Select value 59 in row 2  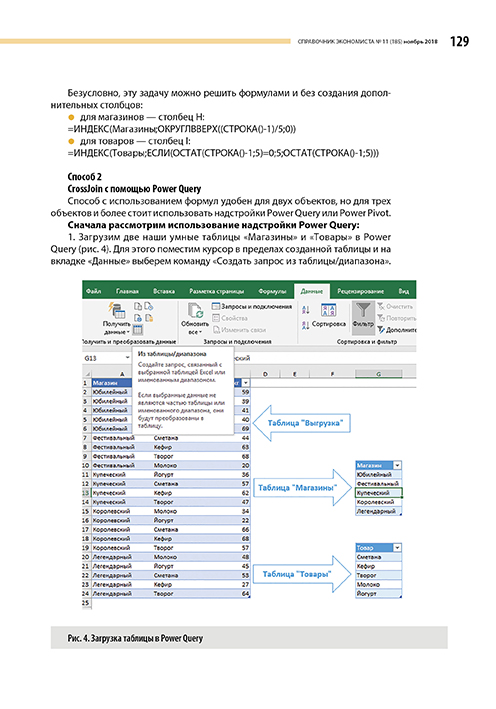(x=243, y=392)
